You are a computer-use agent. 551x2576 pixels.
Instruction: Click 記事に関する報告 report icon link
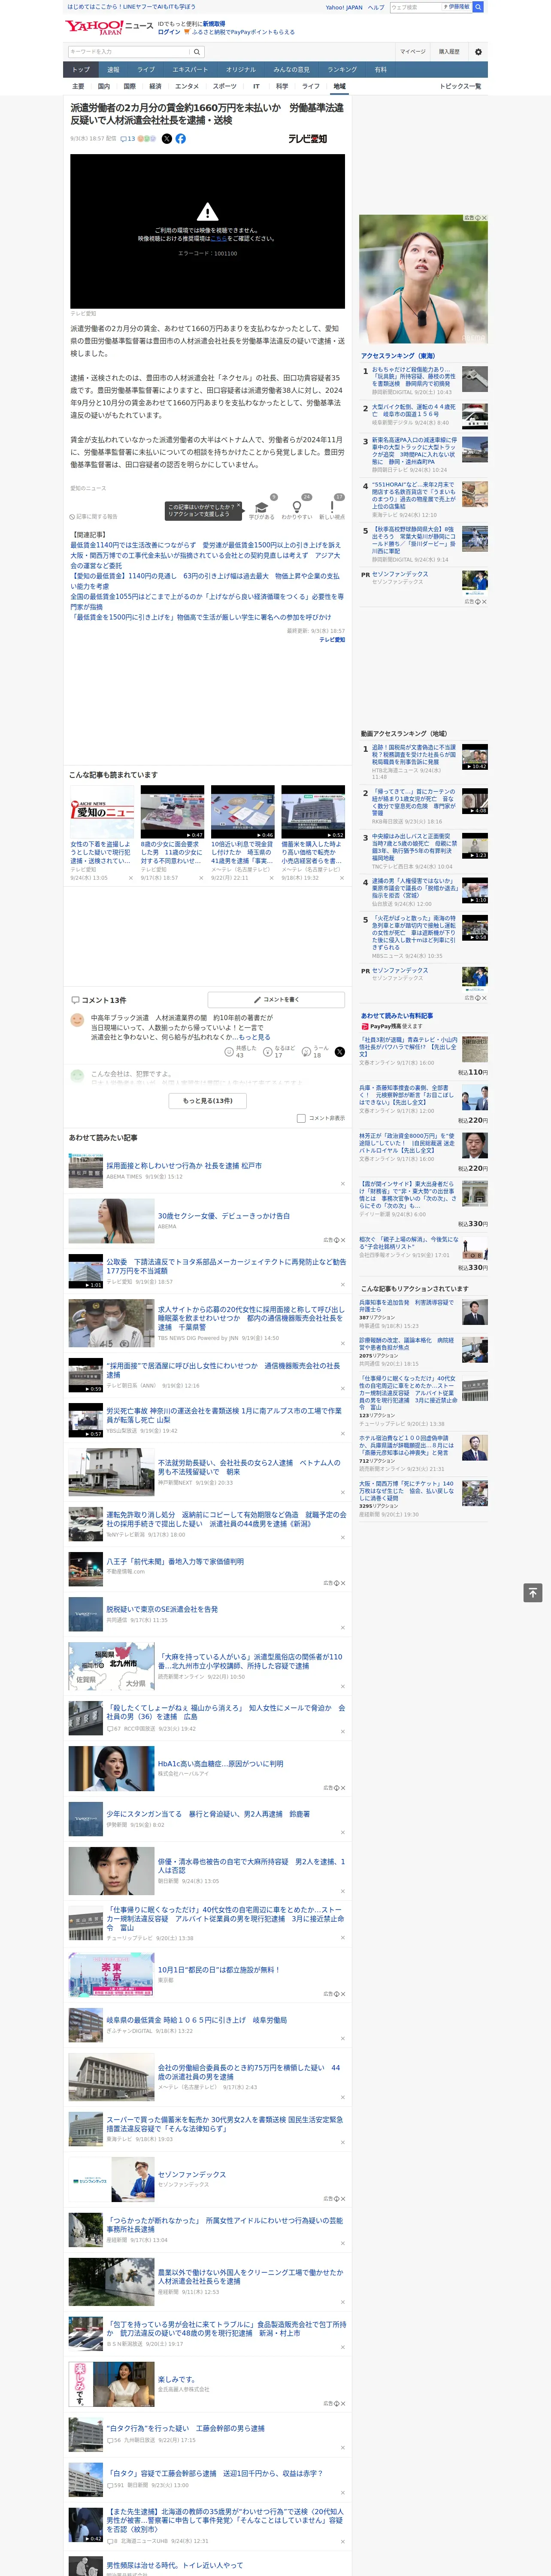click(94, 517)
